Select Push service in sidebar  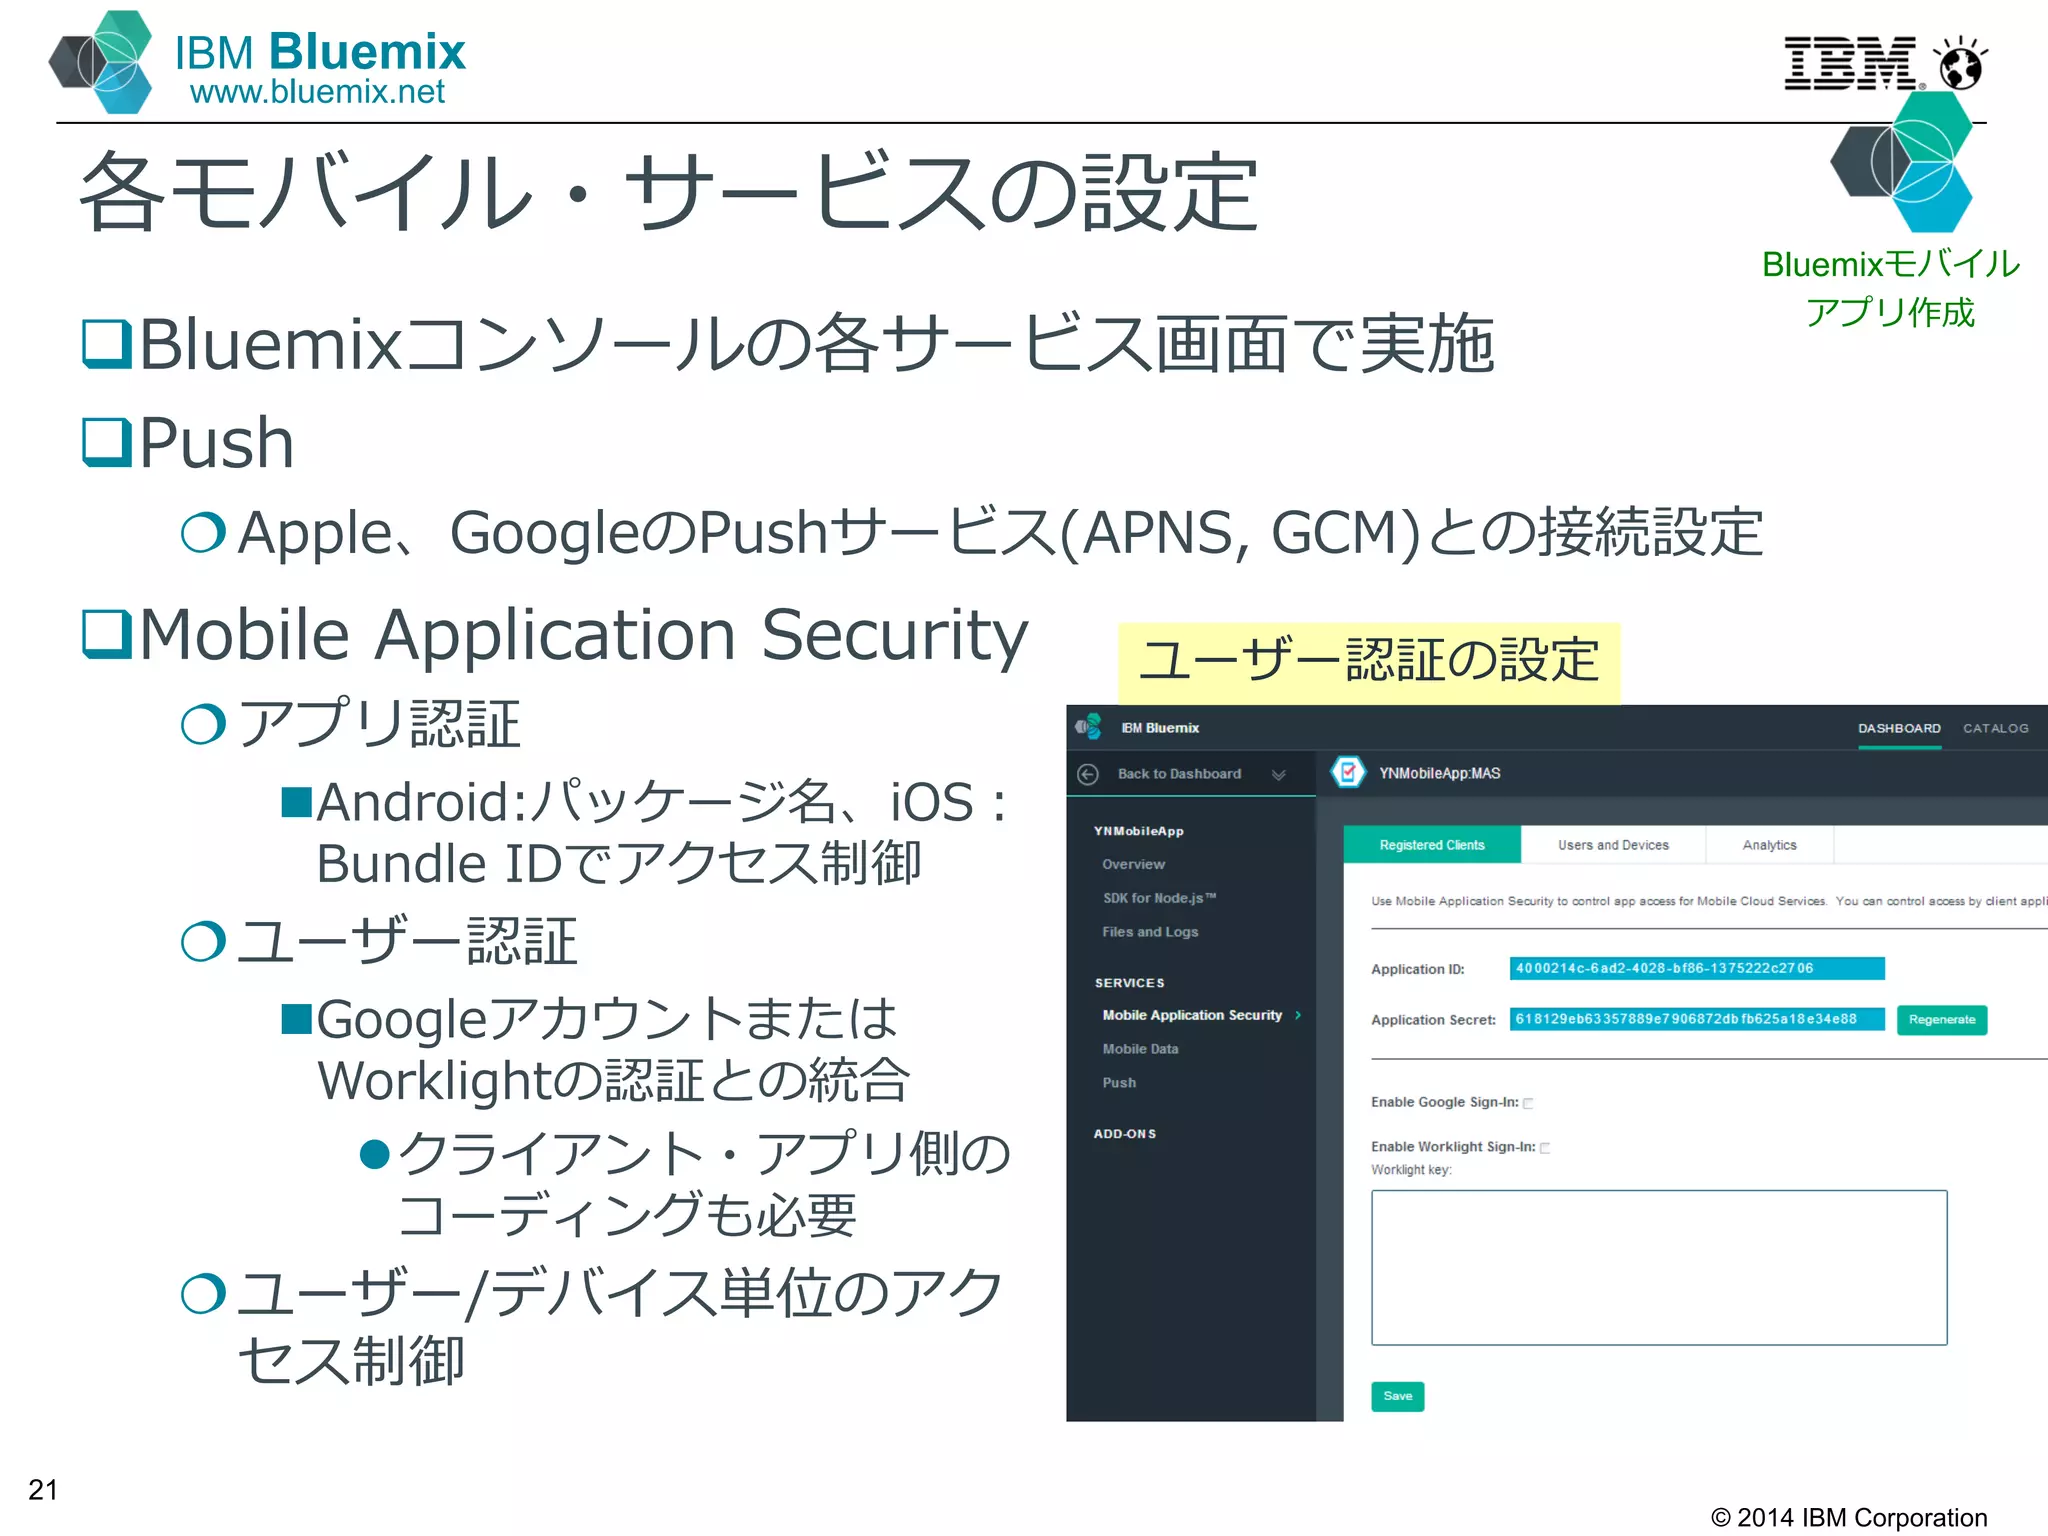[1119, 1083]
